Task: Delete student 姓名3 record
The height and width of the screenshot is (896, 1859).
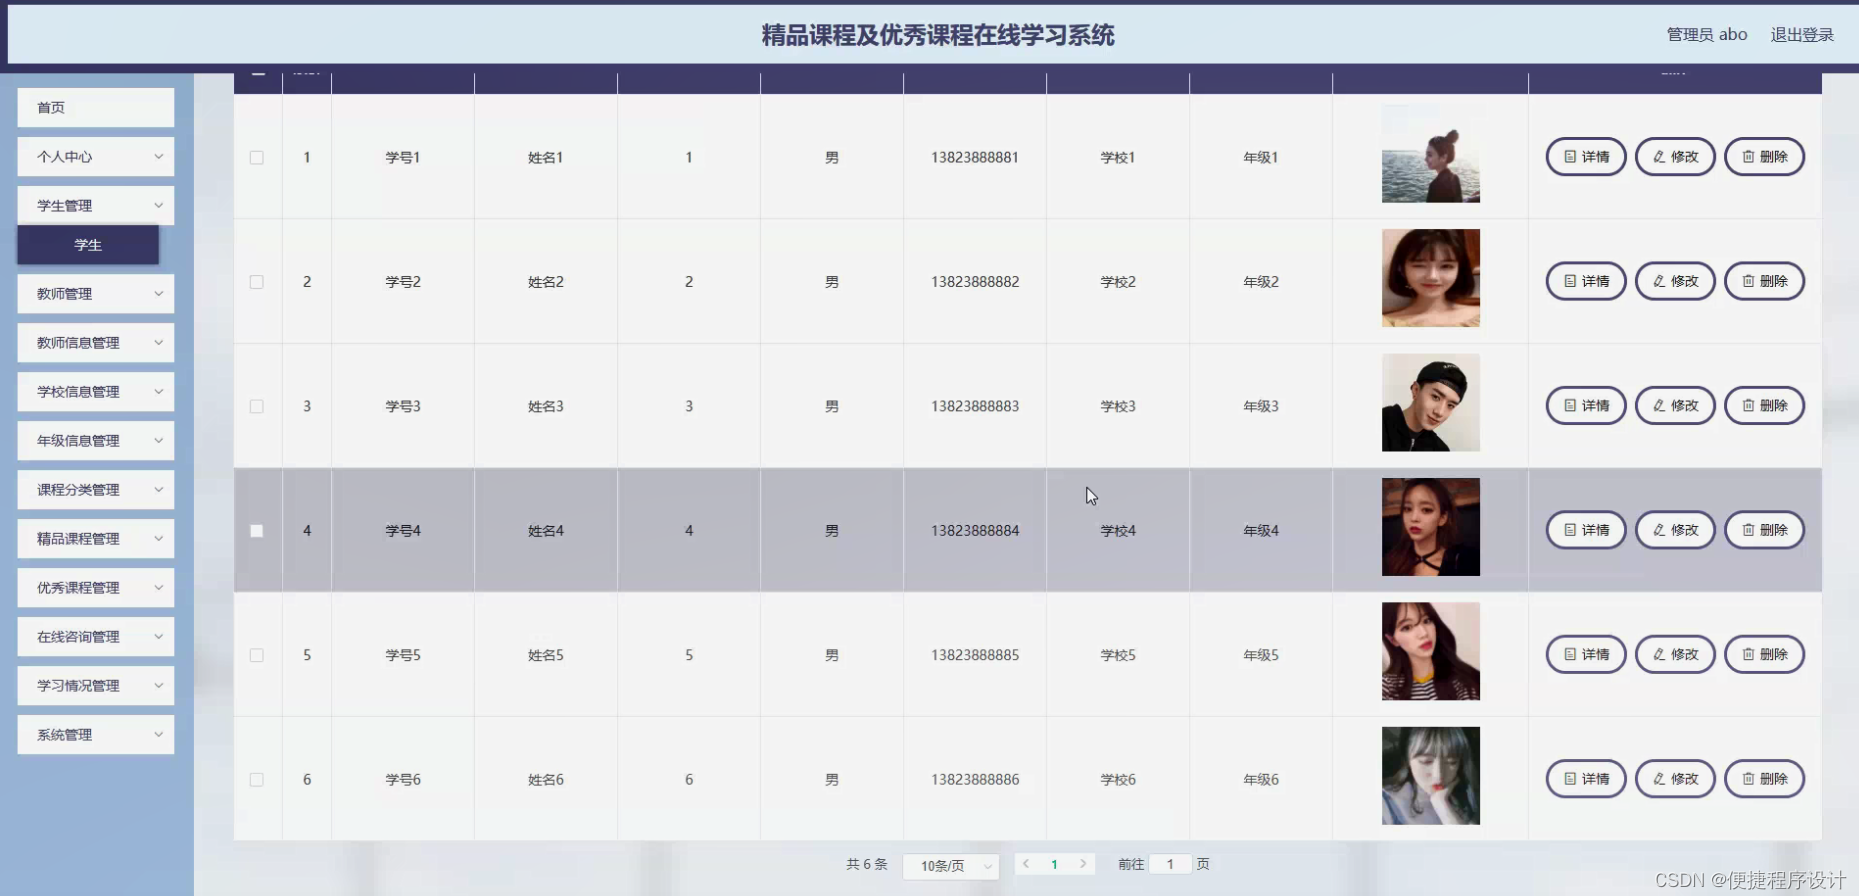Action: pos(1765,406)
